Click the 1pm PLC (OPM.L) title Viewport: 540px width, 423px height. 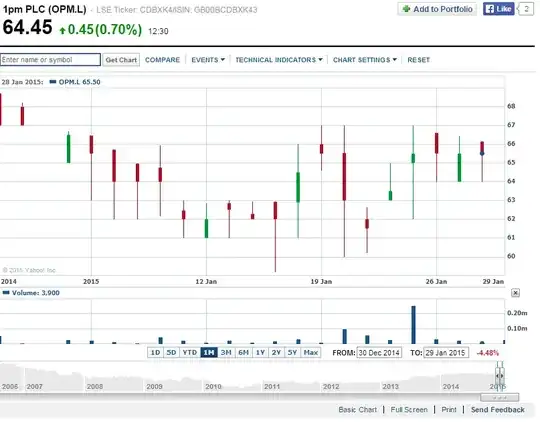[x=44, y=9]
